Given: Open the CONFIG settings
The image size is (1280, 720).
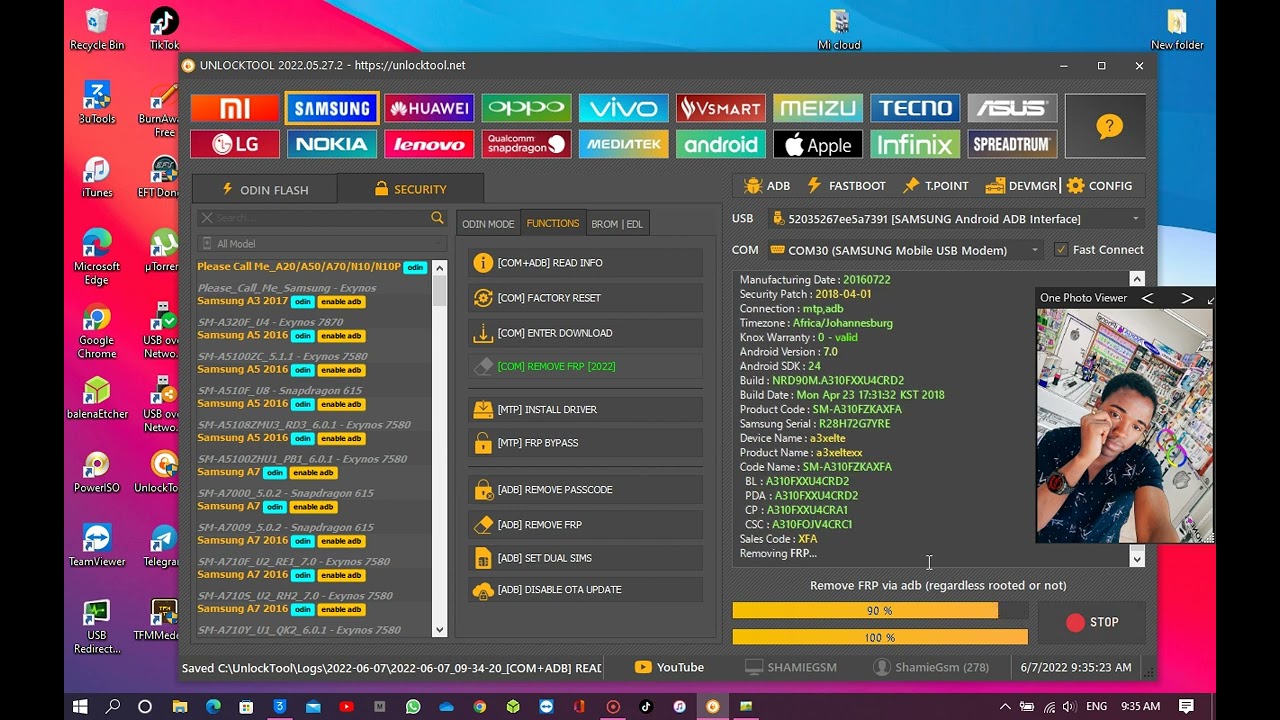Looking at the screenshot, I should tap(1100, 186).
